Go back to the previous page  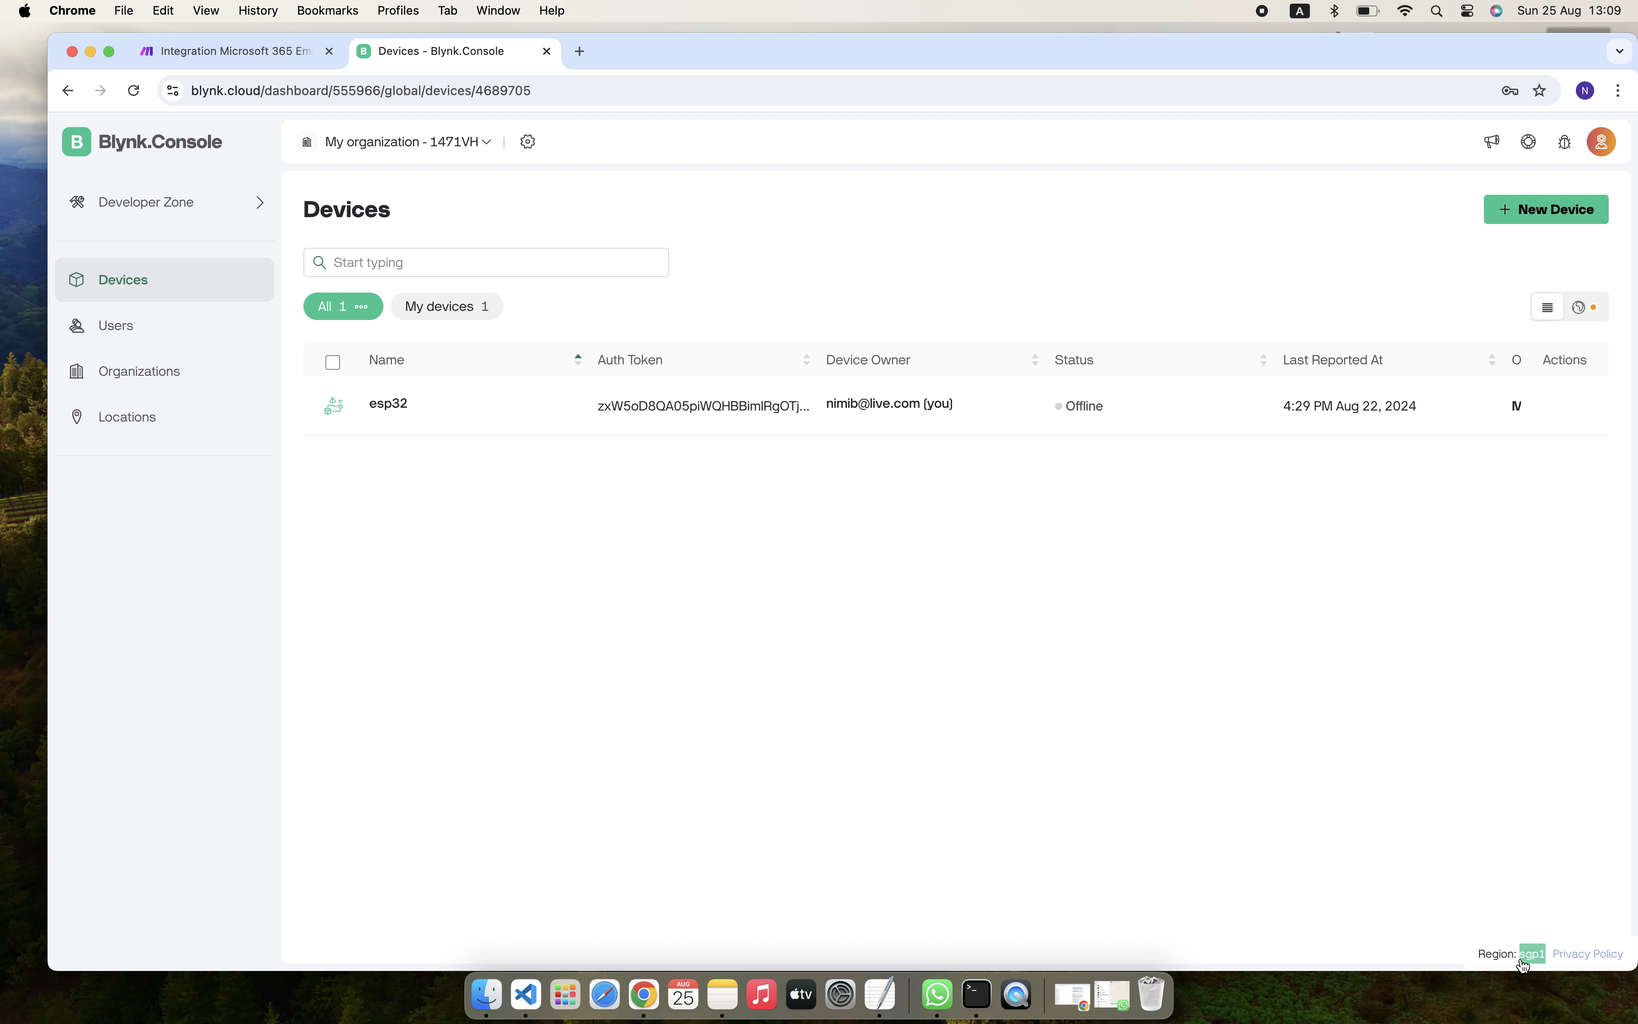pos(67,91)
